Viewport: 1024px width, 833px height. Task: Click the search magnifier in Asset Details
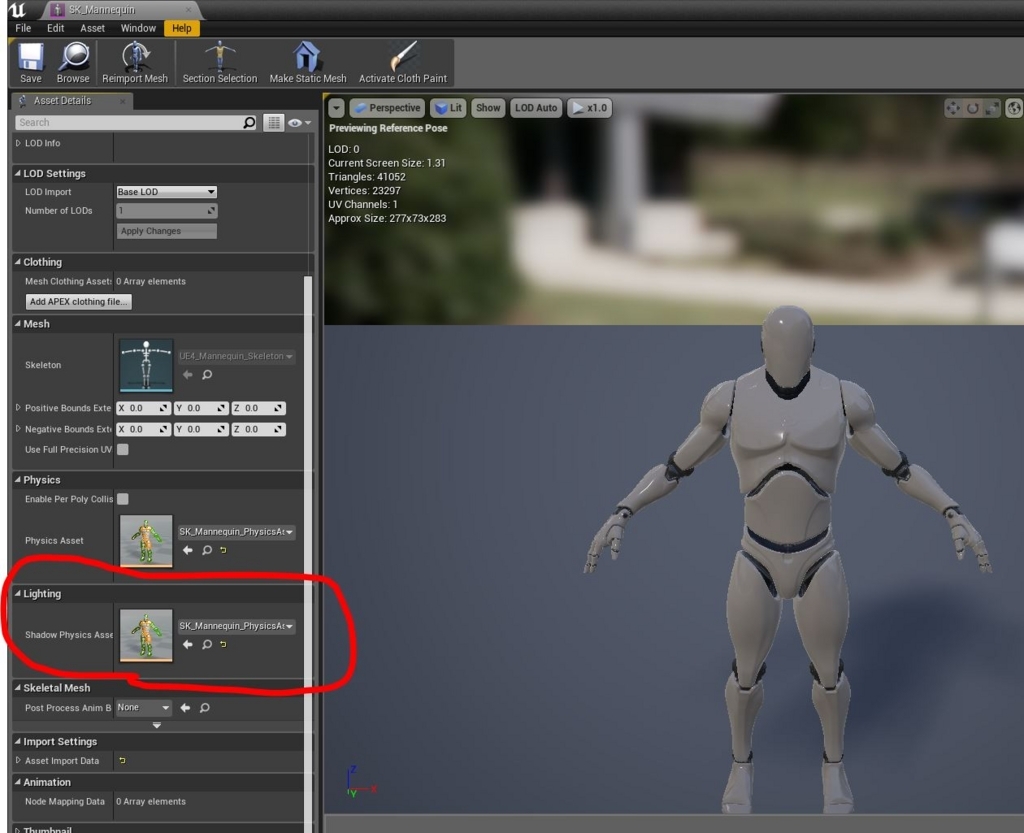[249, 122]
